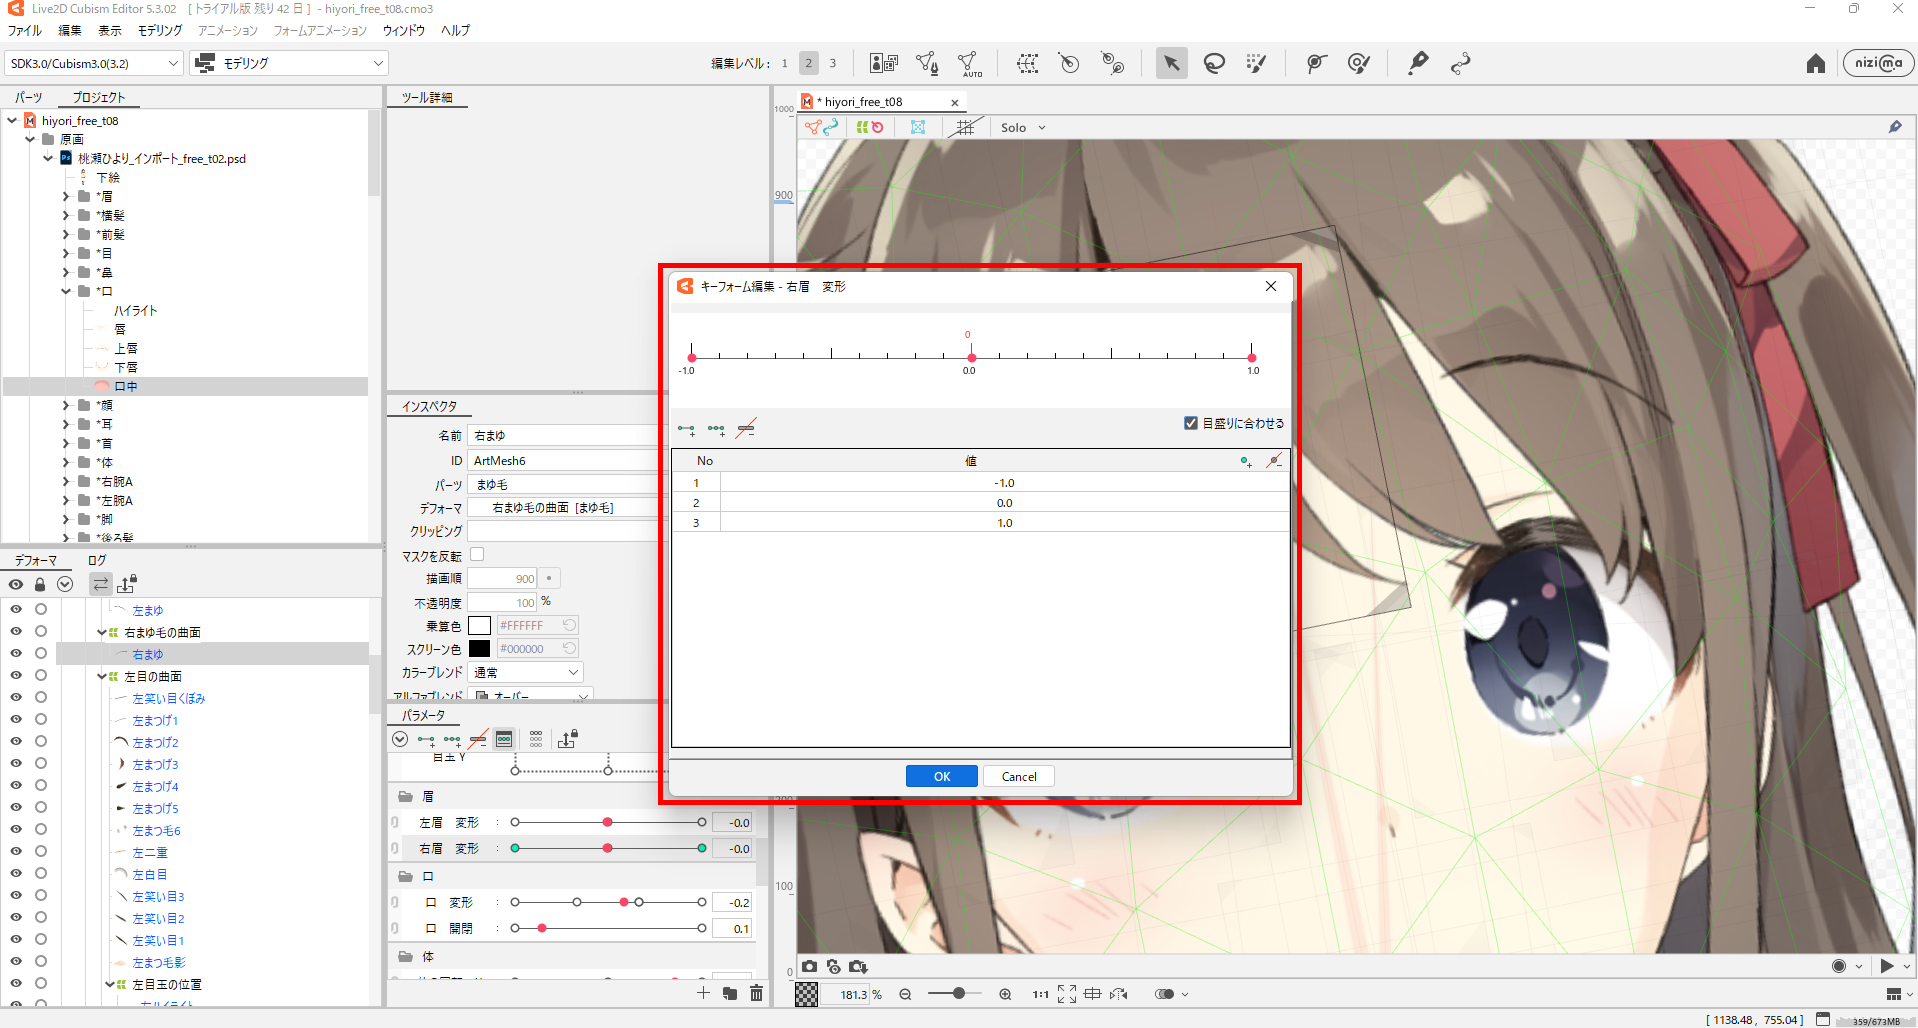Open SDK3.0/Cubism3.0 target version dropdown
Viewport: 1918px width, 1028px height.
94,63
